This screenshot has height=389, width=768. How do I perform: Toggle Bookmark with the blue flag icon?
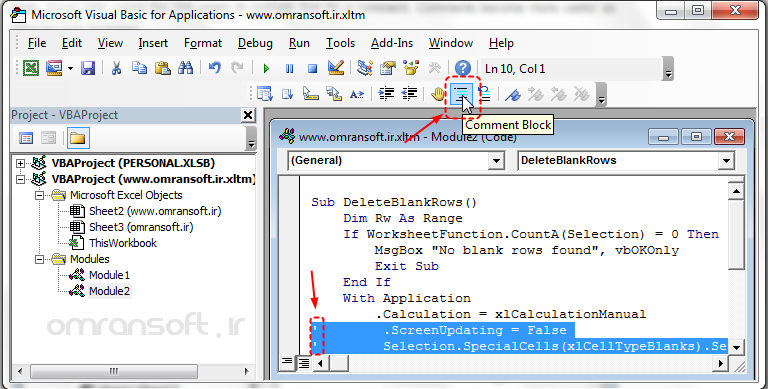513,94
